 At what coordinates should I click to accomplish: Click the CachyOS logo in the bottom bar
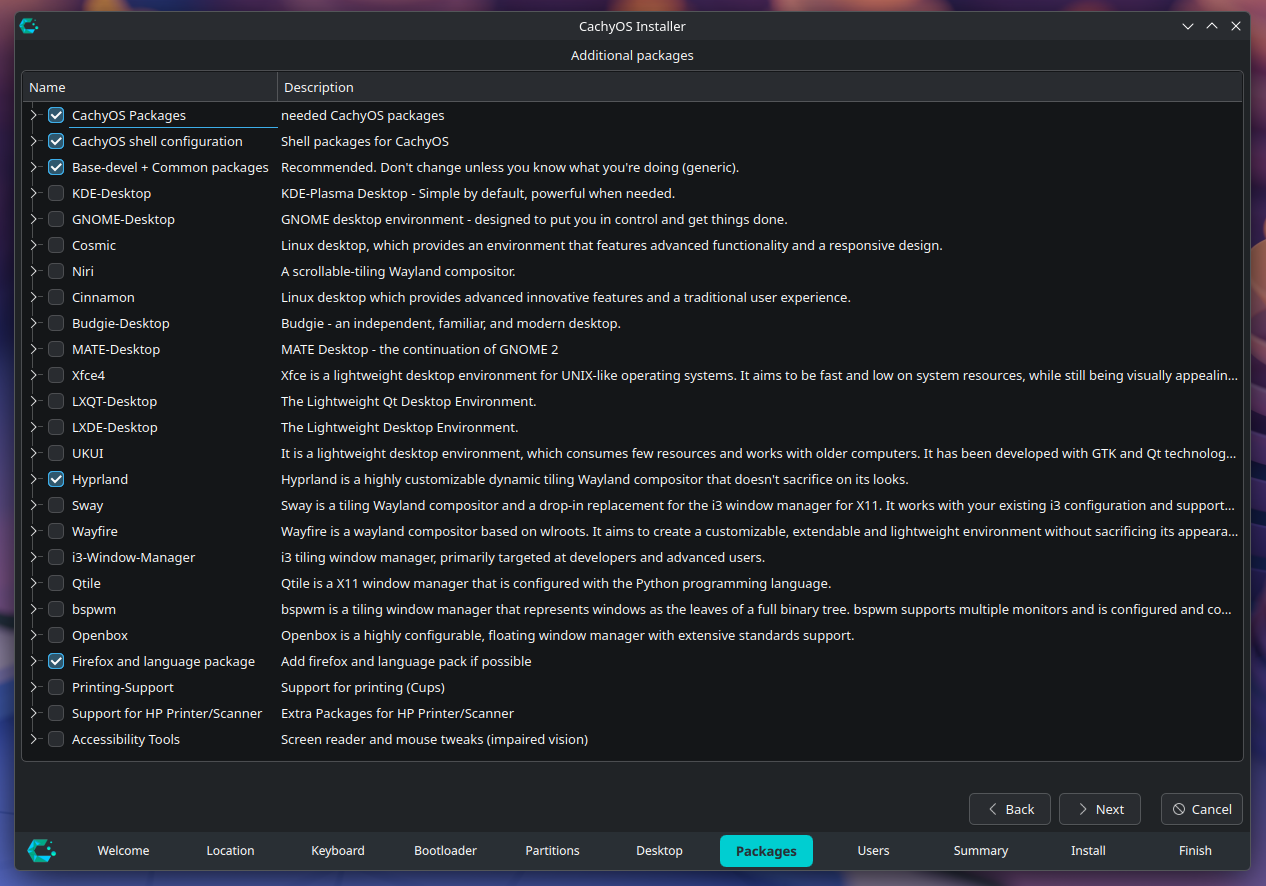[x=42, y=850]
